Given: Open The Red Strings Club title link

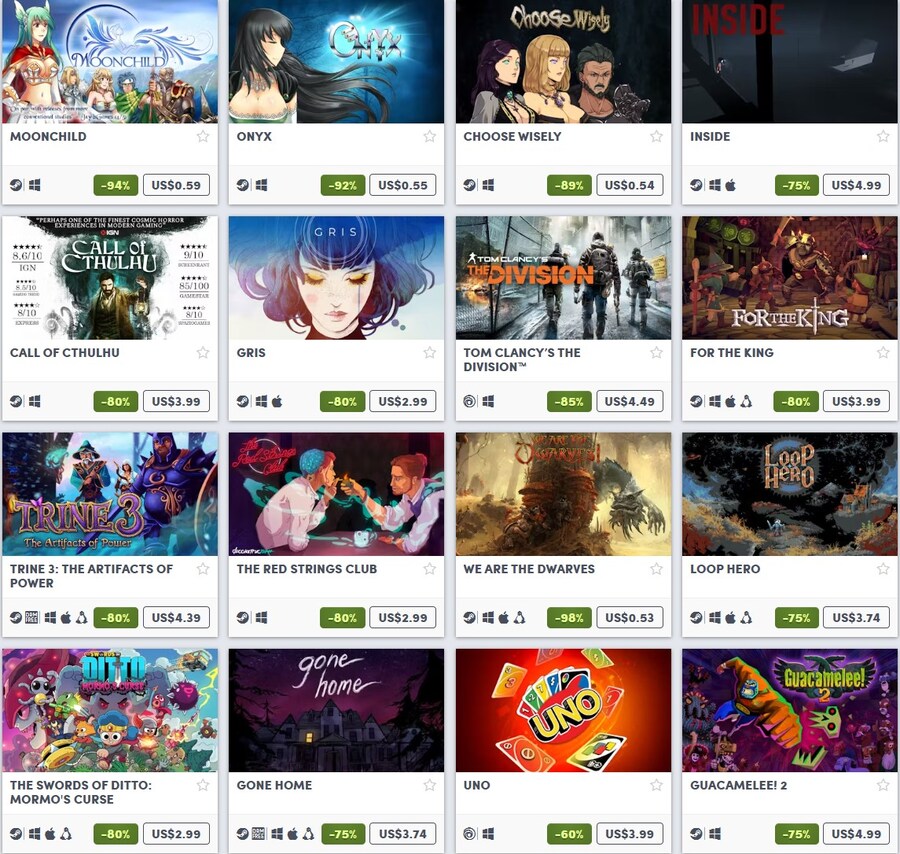Looking at the screenshot, I should click(307, 569).
